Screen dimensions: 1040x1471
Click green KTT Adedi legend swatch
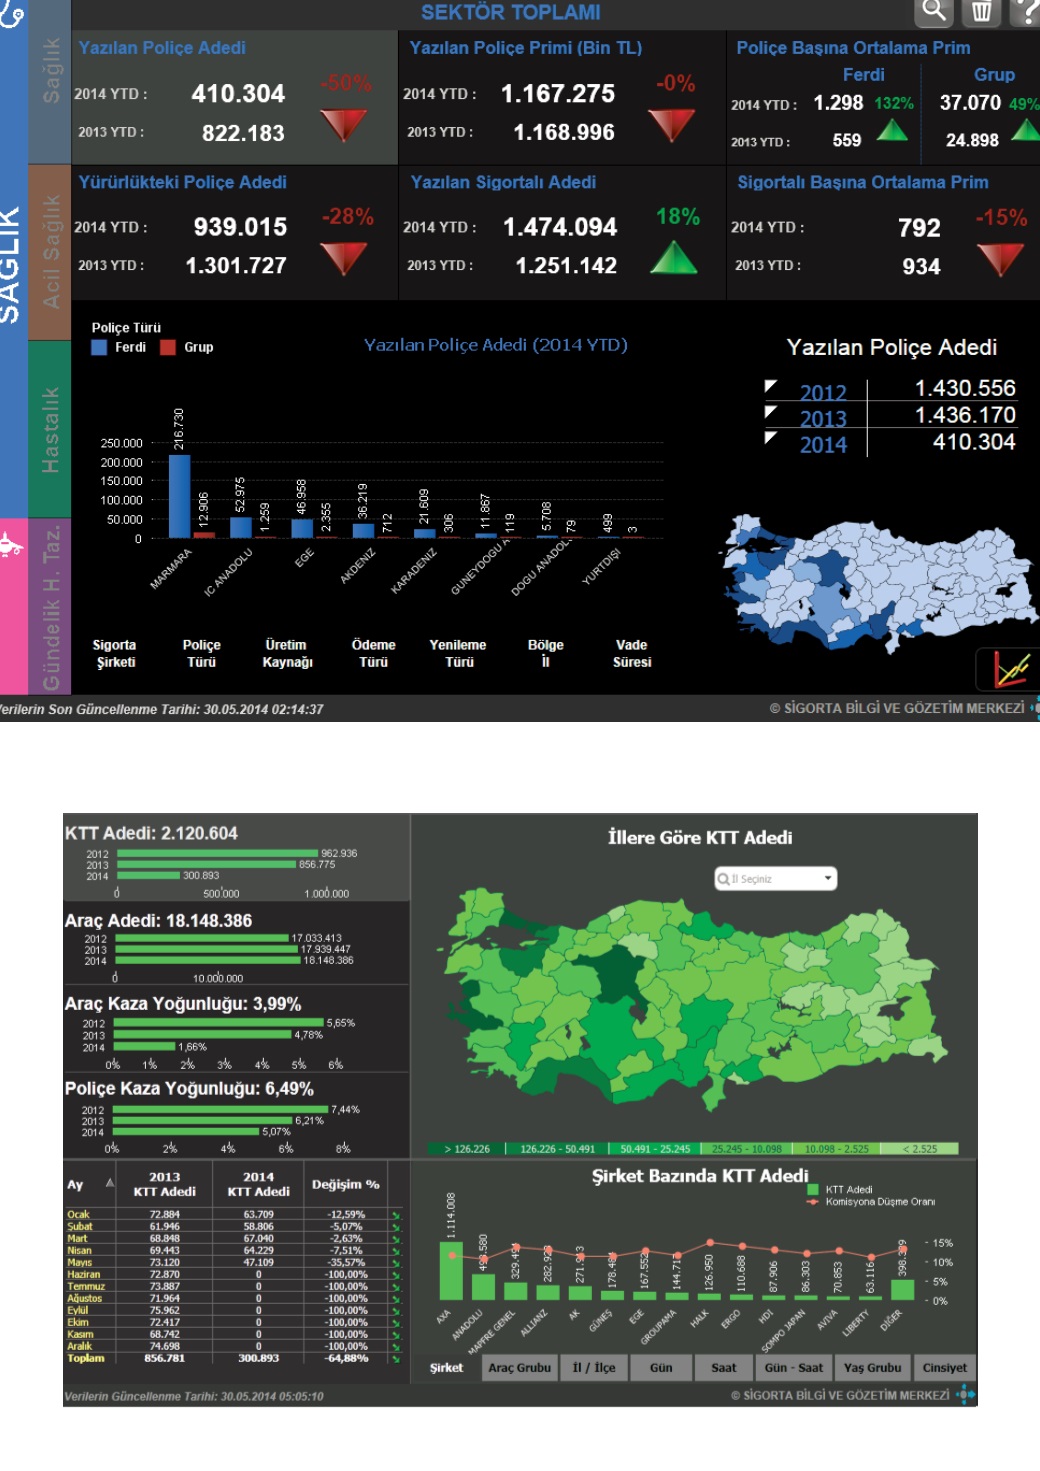point(814,1189)
